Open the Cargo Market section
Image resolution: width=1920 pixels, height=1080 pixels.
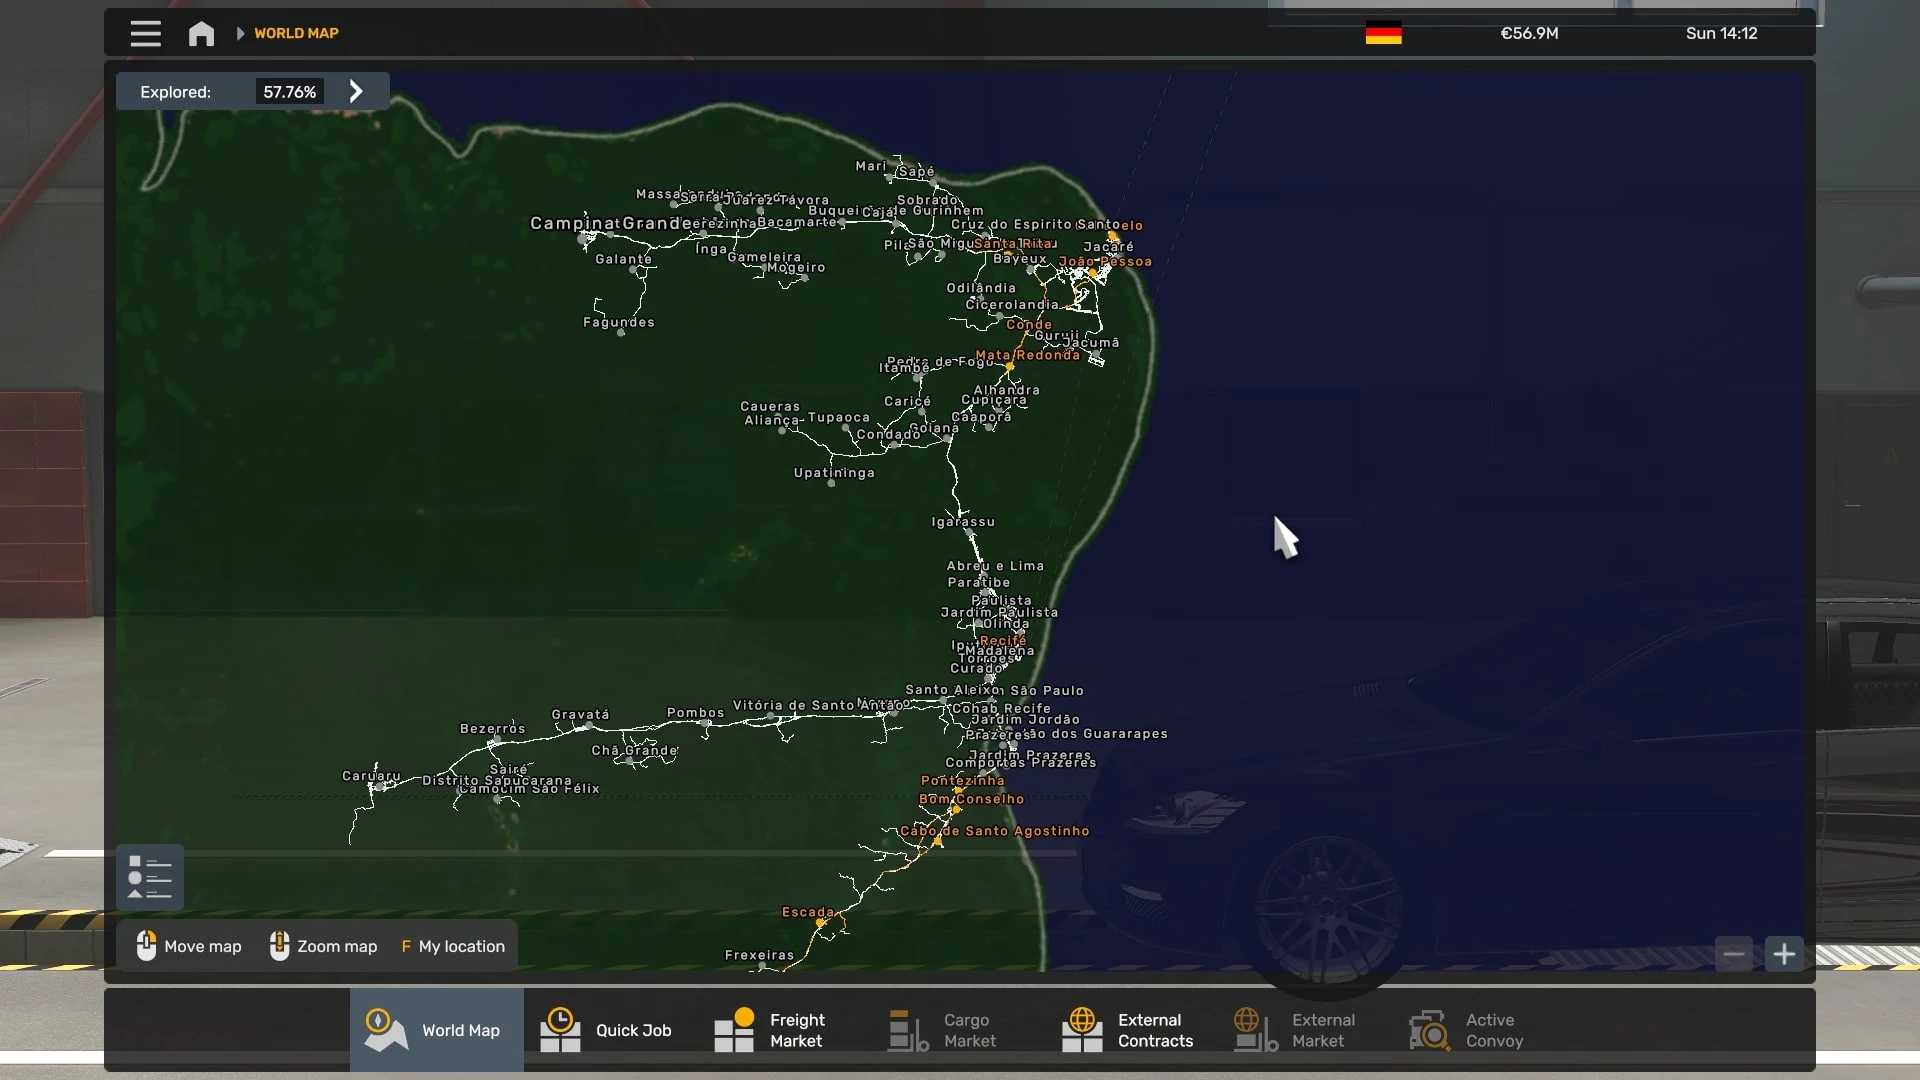[x=944, y=1030]
